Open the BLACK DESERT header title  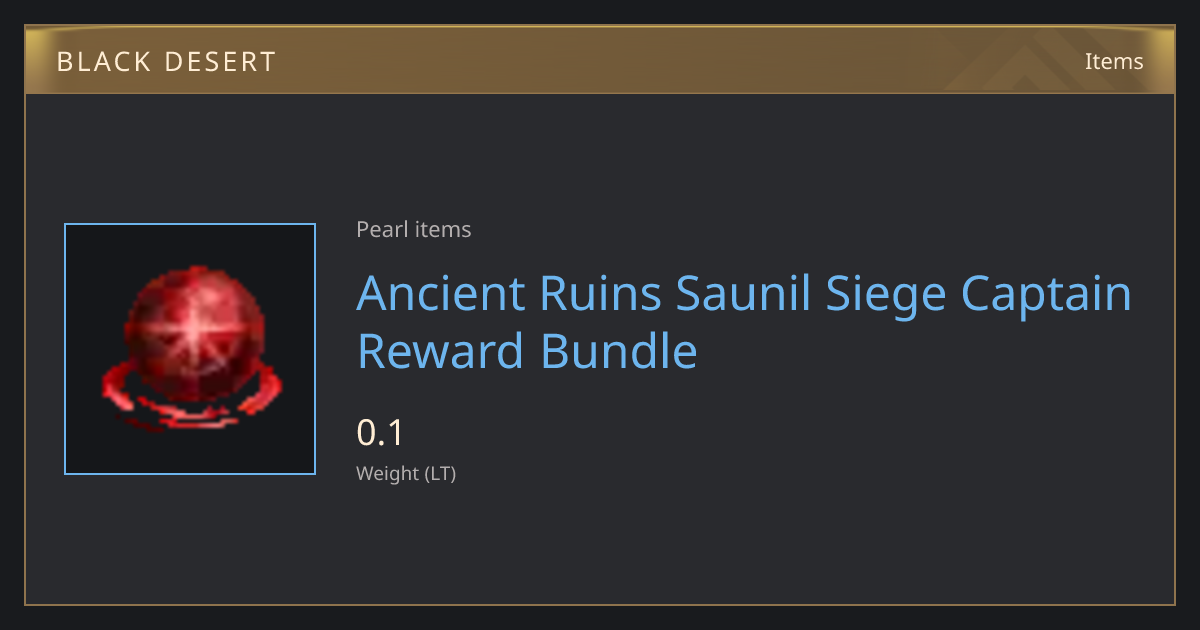[166, 62]
